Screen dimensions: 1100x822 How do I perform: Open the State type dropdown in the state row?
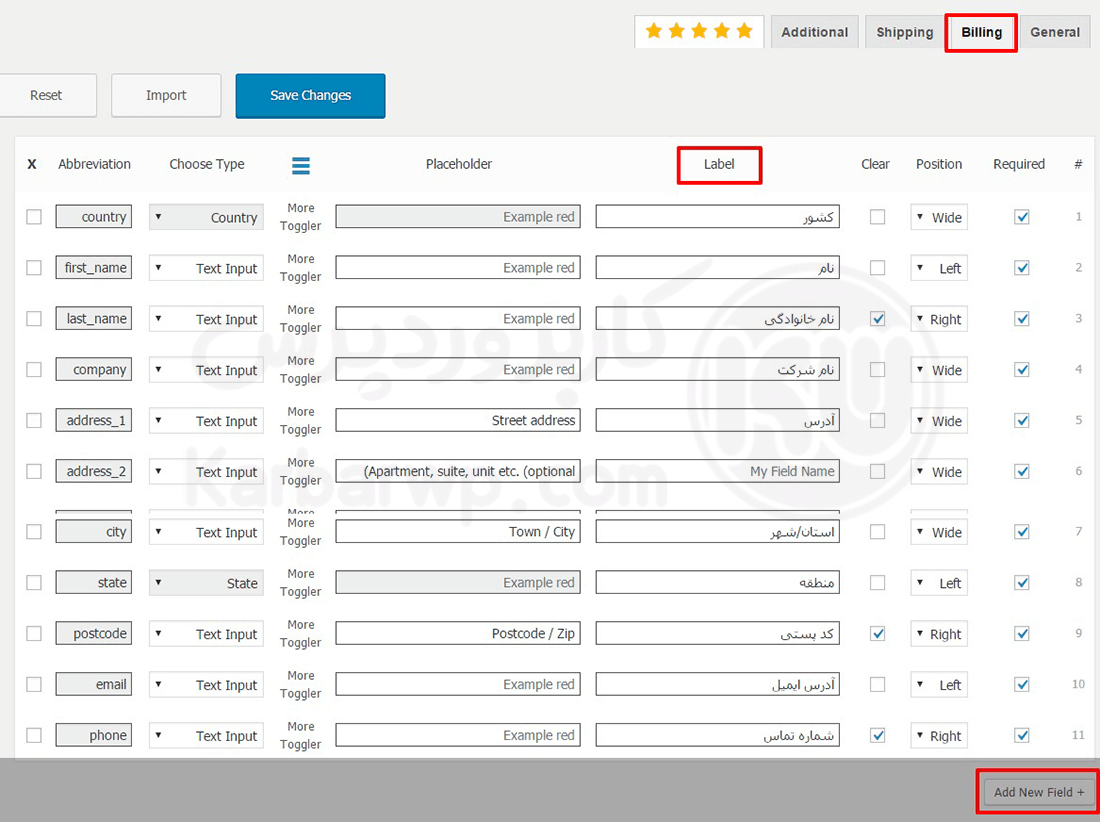coord(206,583)
